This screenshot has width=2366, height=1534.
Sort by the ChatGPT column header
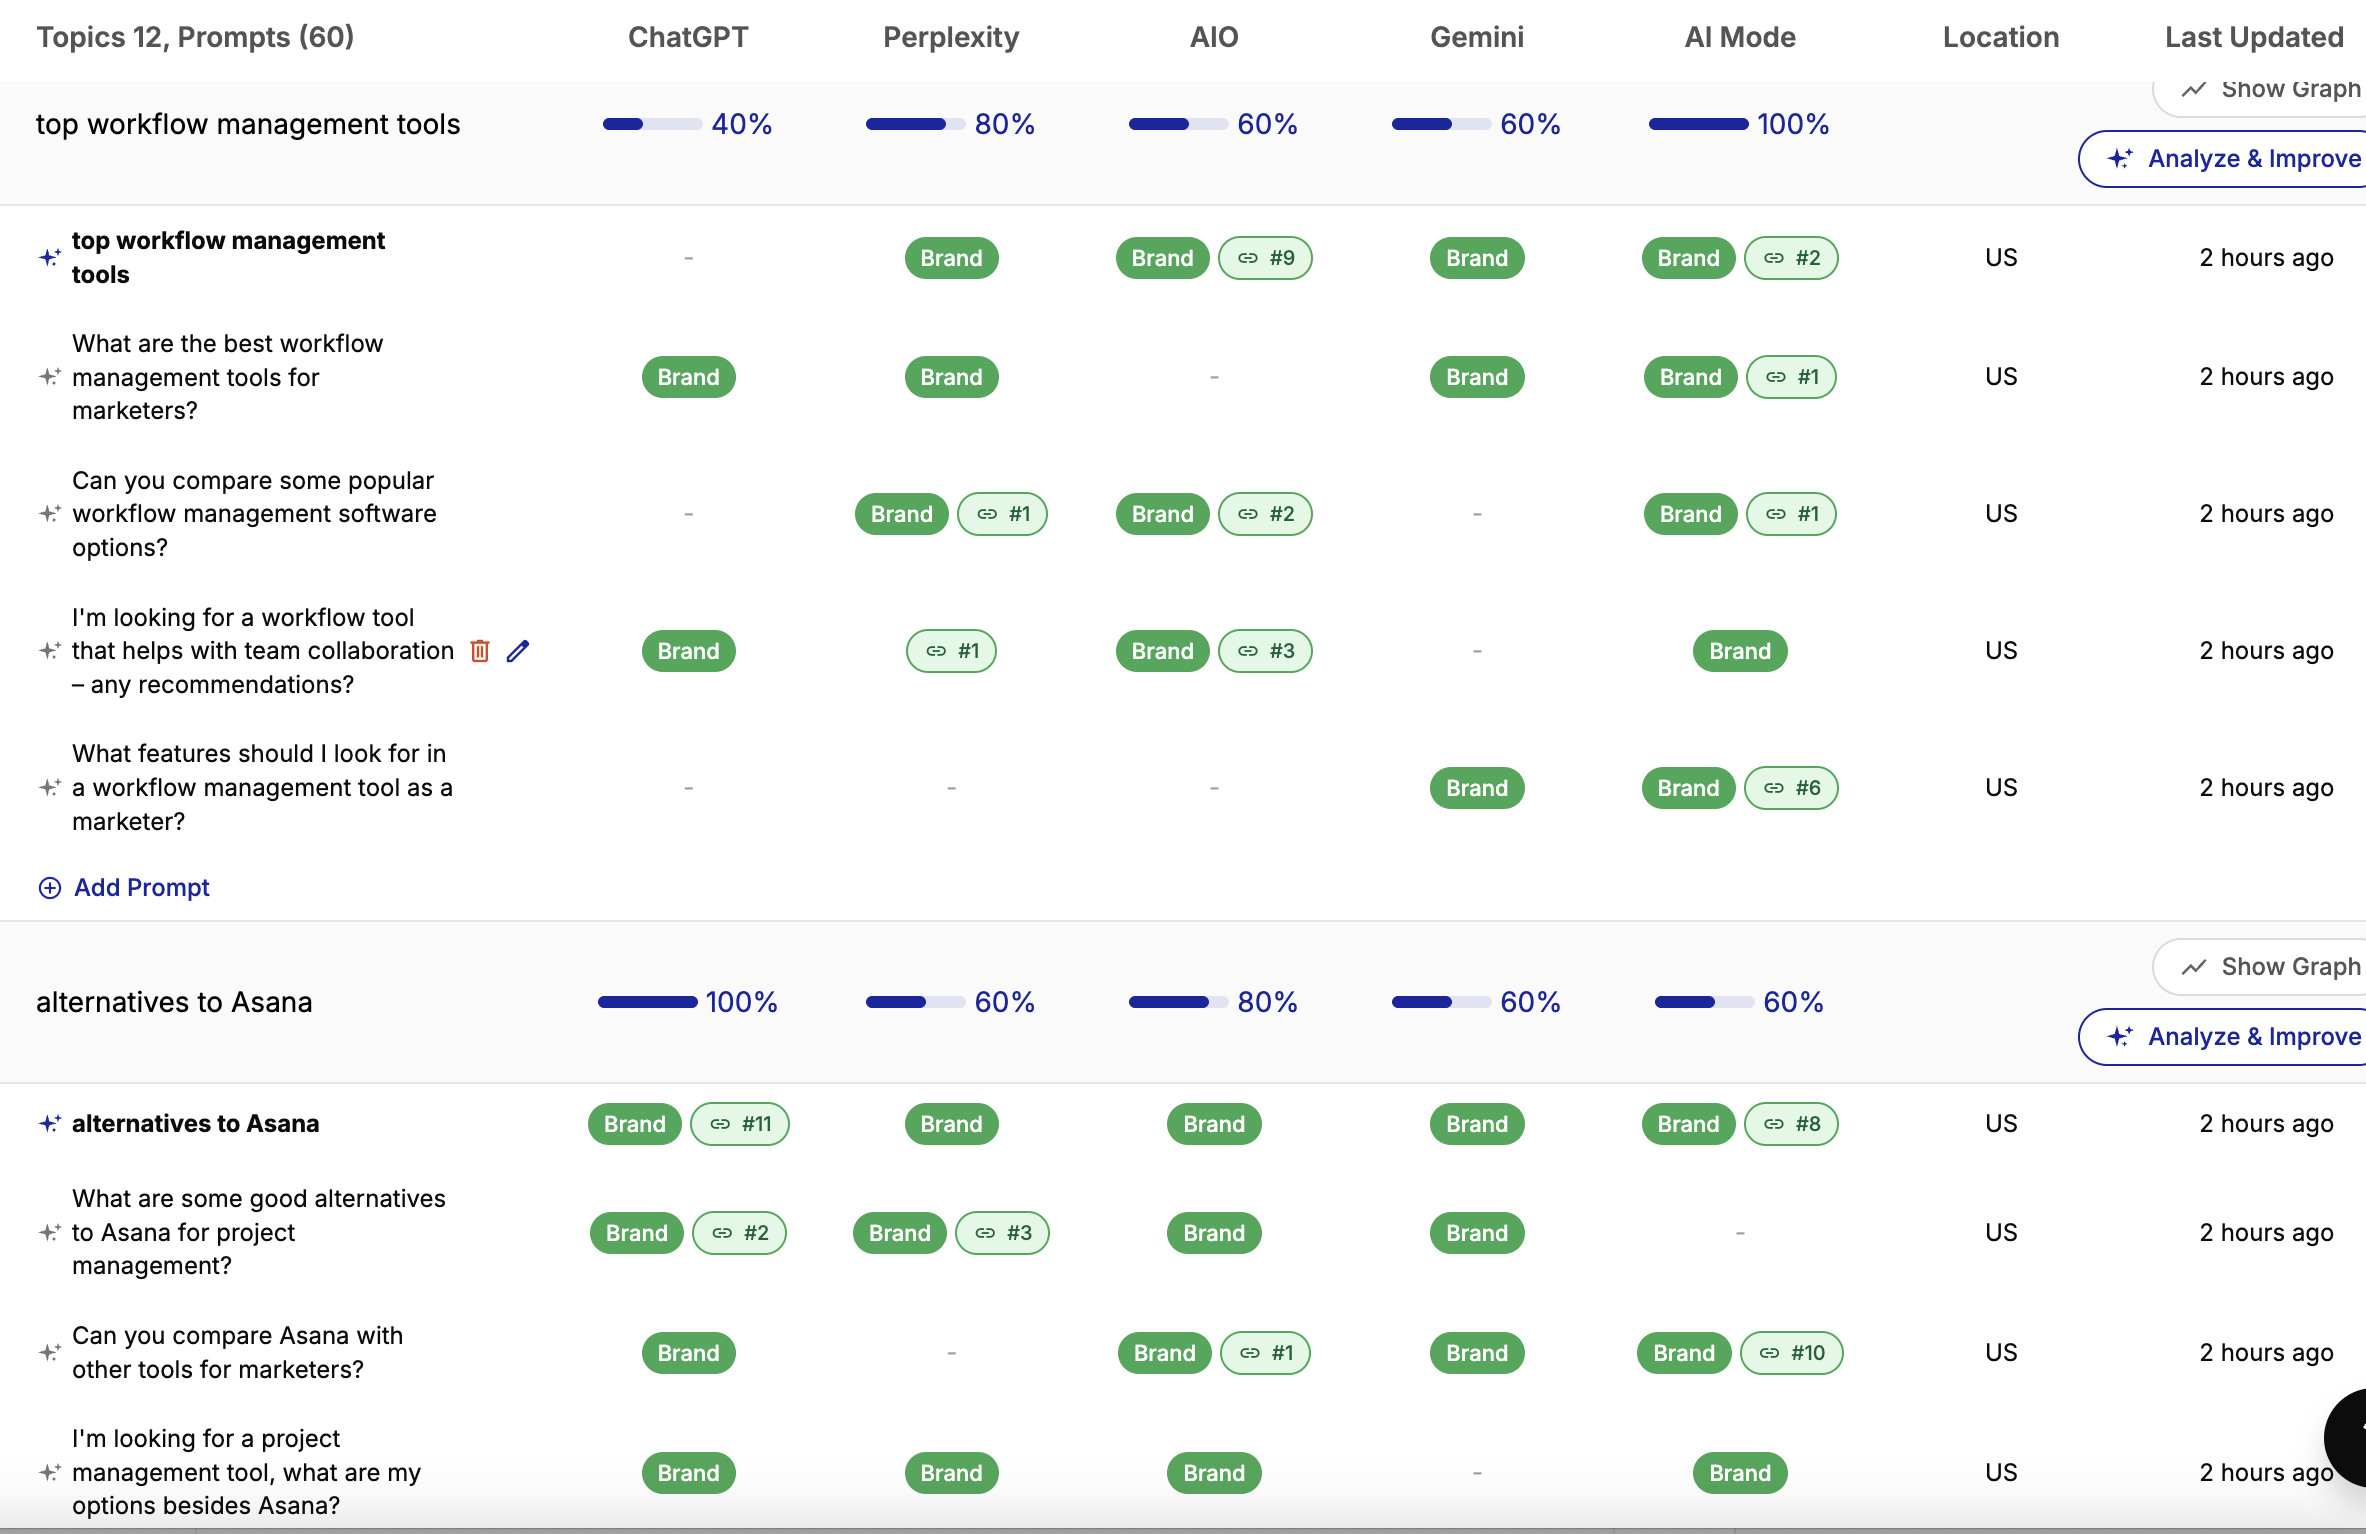click(688, 37)
